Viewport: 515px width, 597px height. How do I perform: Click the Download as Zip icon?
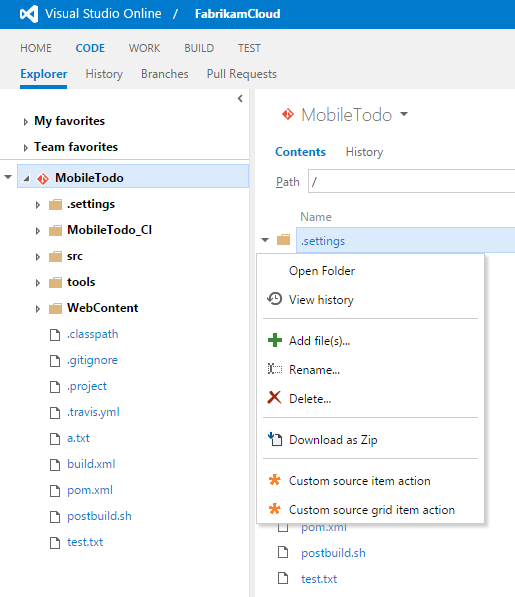275,439
